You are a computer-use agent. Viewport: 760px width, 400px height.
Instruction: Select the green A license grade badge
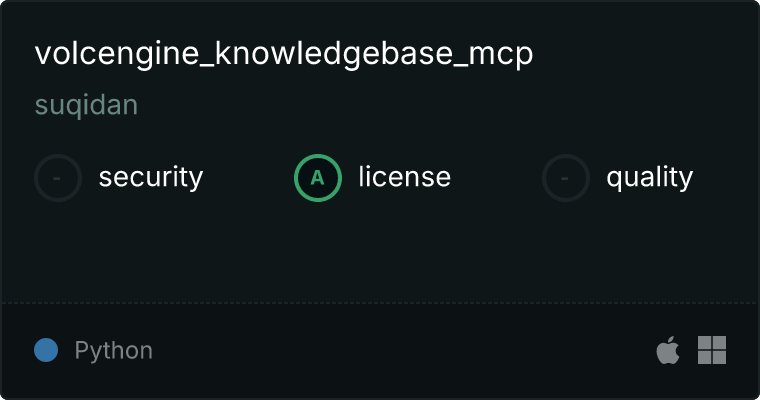click(x=318, y=178)
